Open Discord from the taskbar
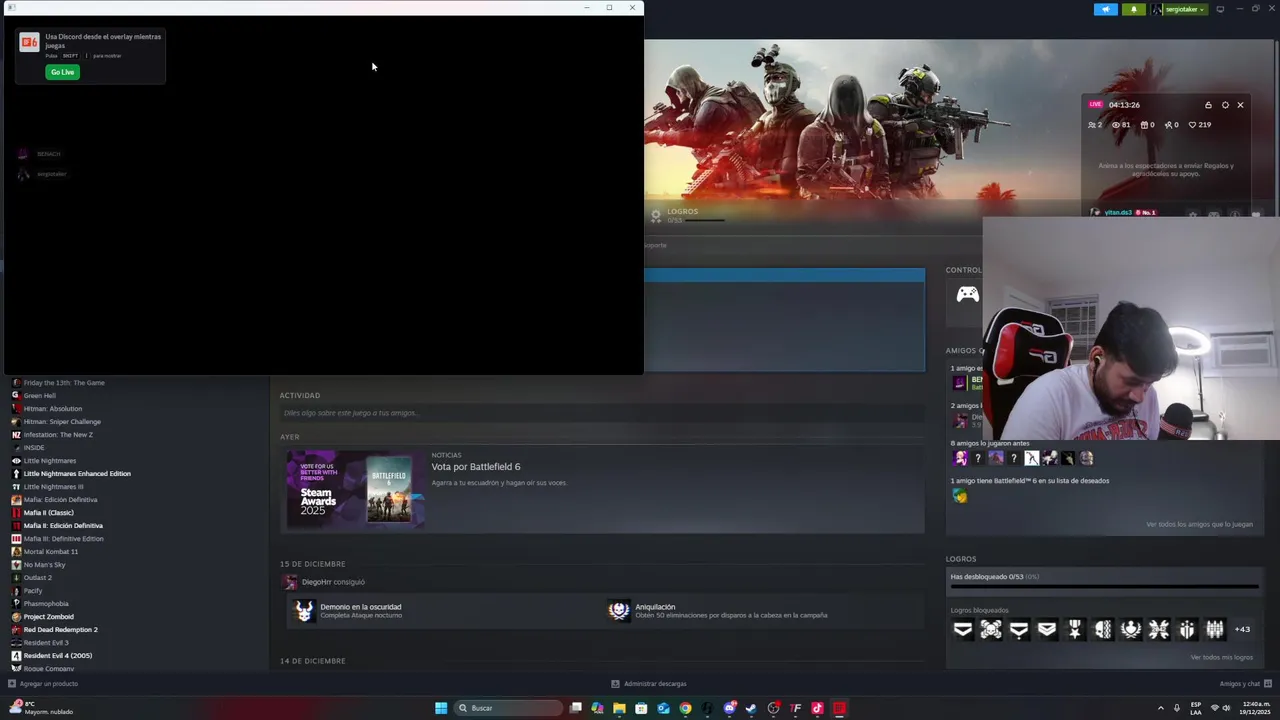Image resolution: width=1280 pixels, height=720 pixels. (x=729, y=708)
